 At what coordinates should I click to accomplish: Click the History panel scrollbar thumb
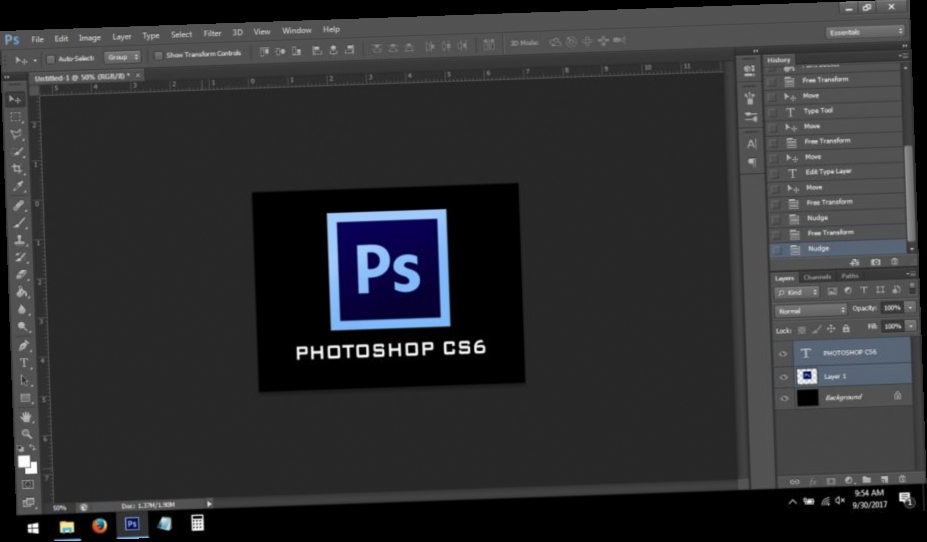(x=909, y=191)
